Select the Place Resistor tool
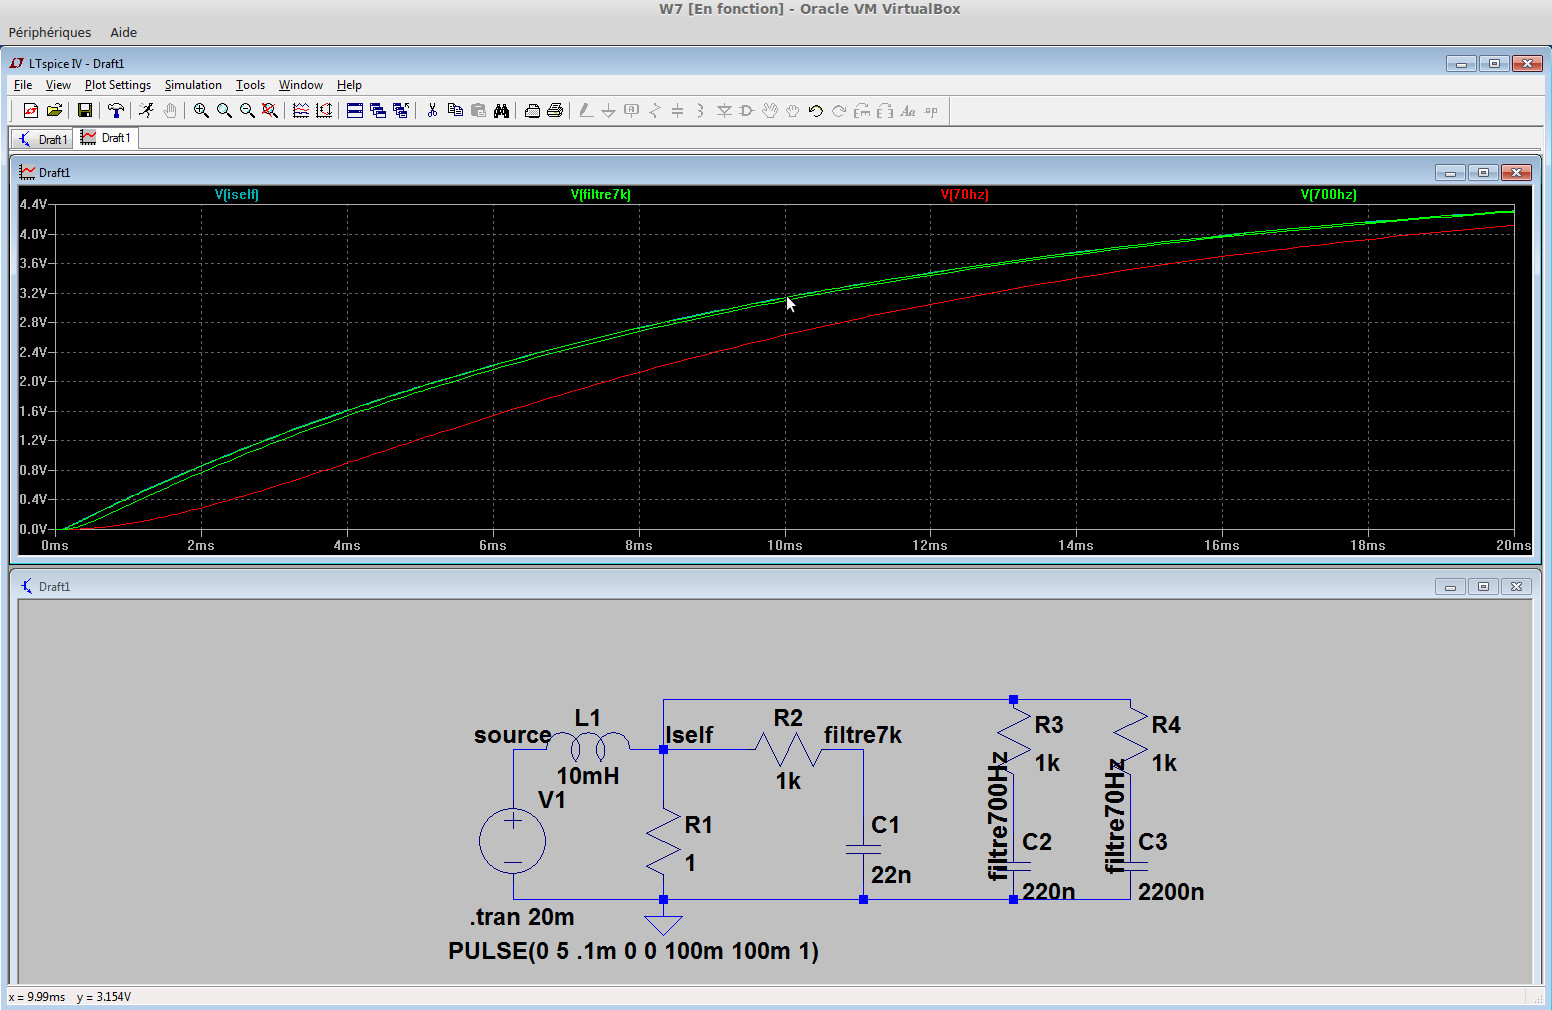The image size is (1552, 1010). point(654,111)
